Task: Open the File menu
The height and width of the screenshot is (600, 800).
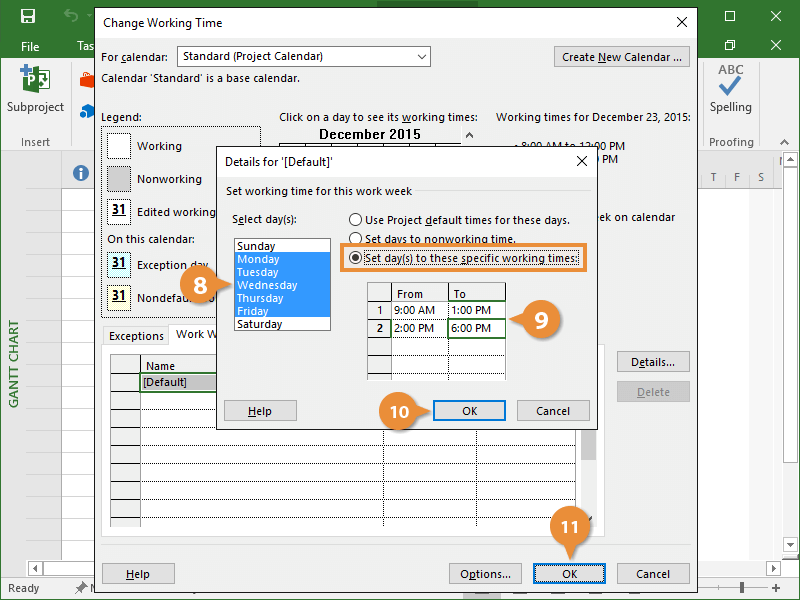Action: coord(30,46)
